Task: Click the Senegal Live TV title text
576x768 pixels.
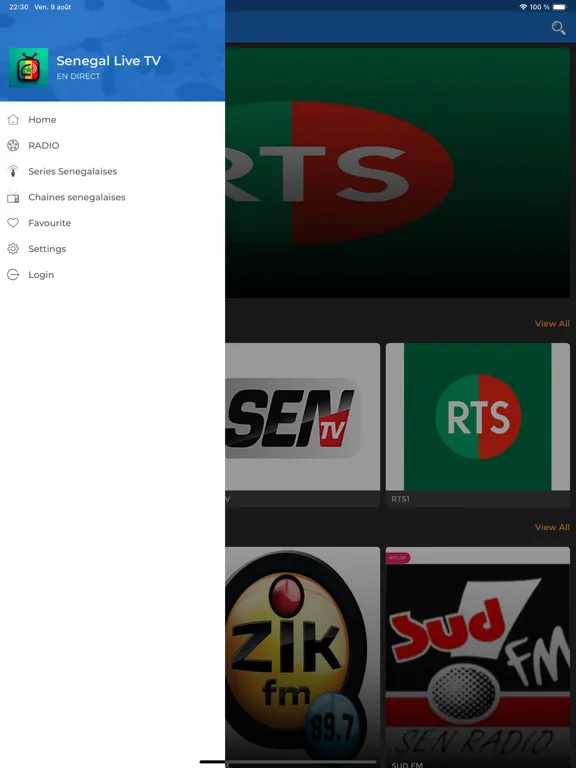Action: [108, 61]
